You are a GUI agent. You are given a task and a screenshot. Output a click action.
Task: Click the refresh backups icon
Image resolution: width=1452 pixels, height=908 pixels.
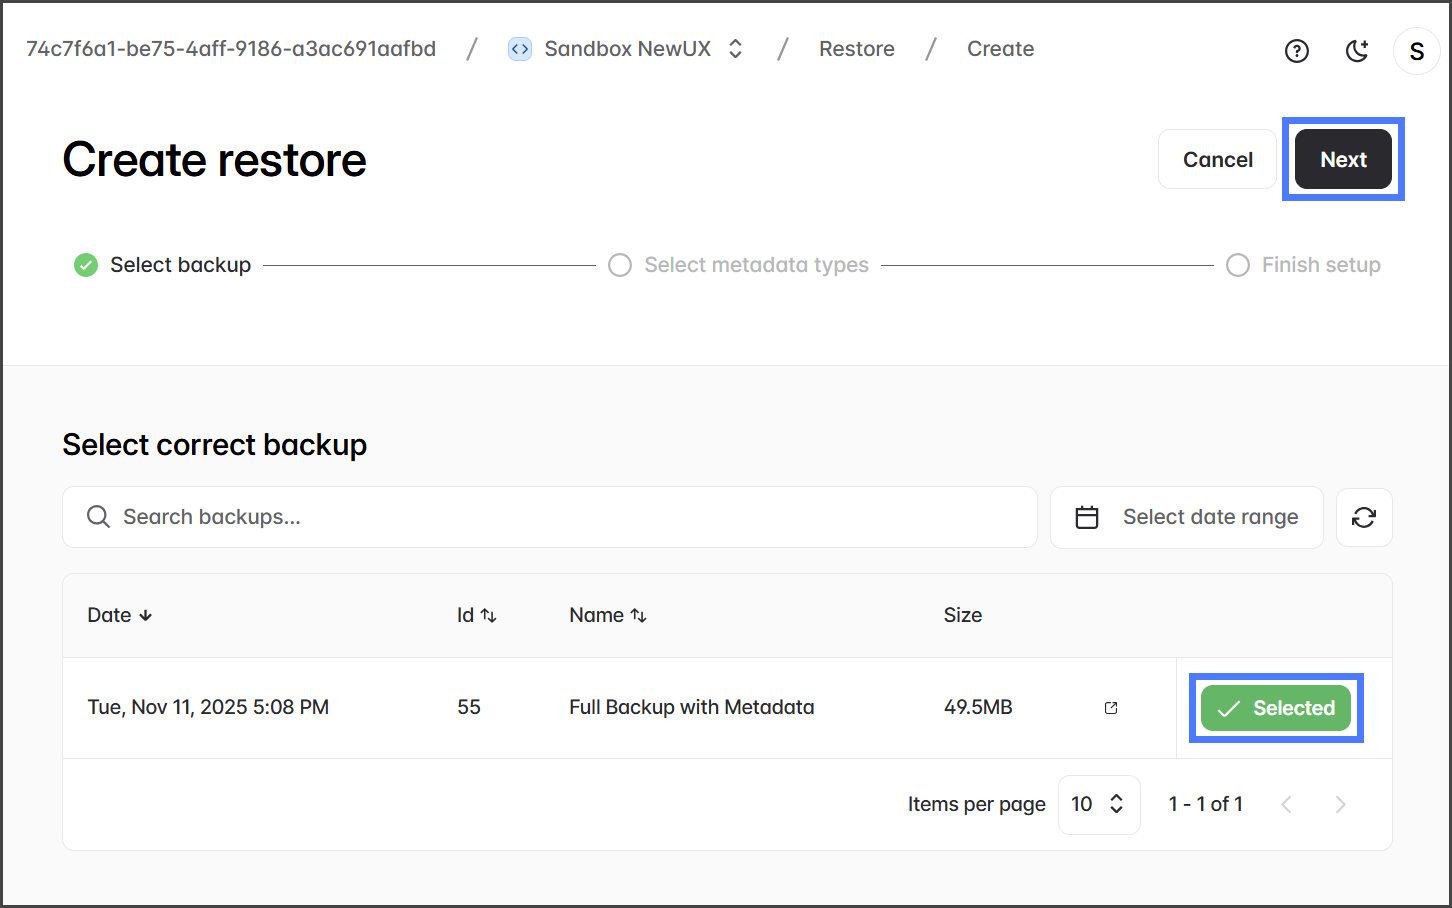(x=1364, y=517)
